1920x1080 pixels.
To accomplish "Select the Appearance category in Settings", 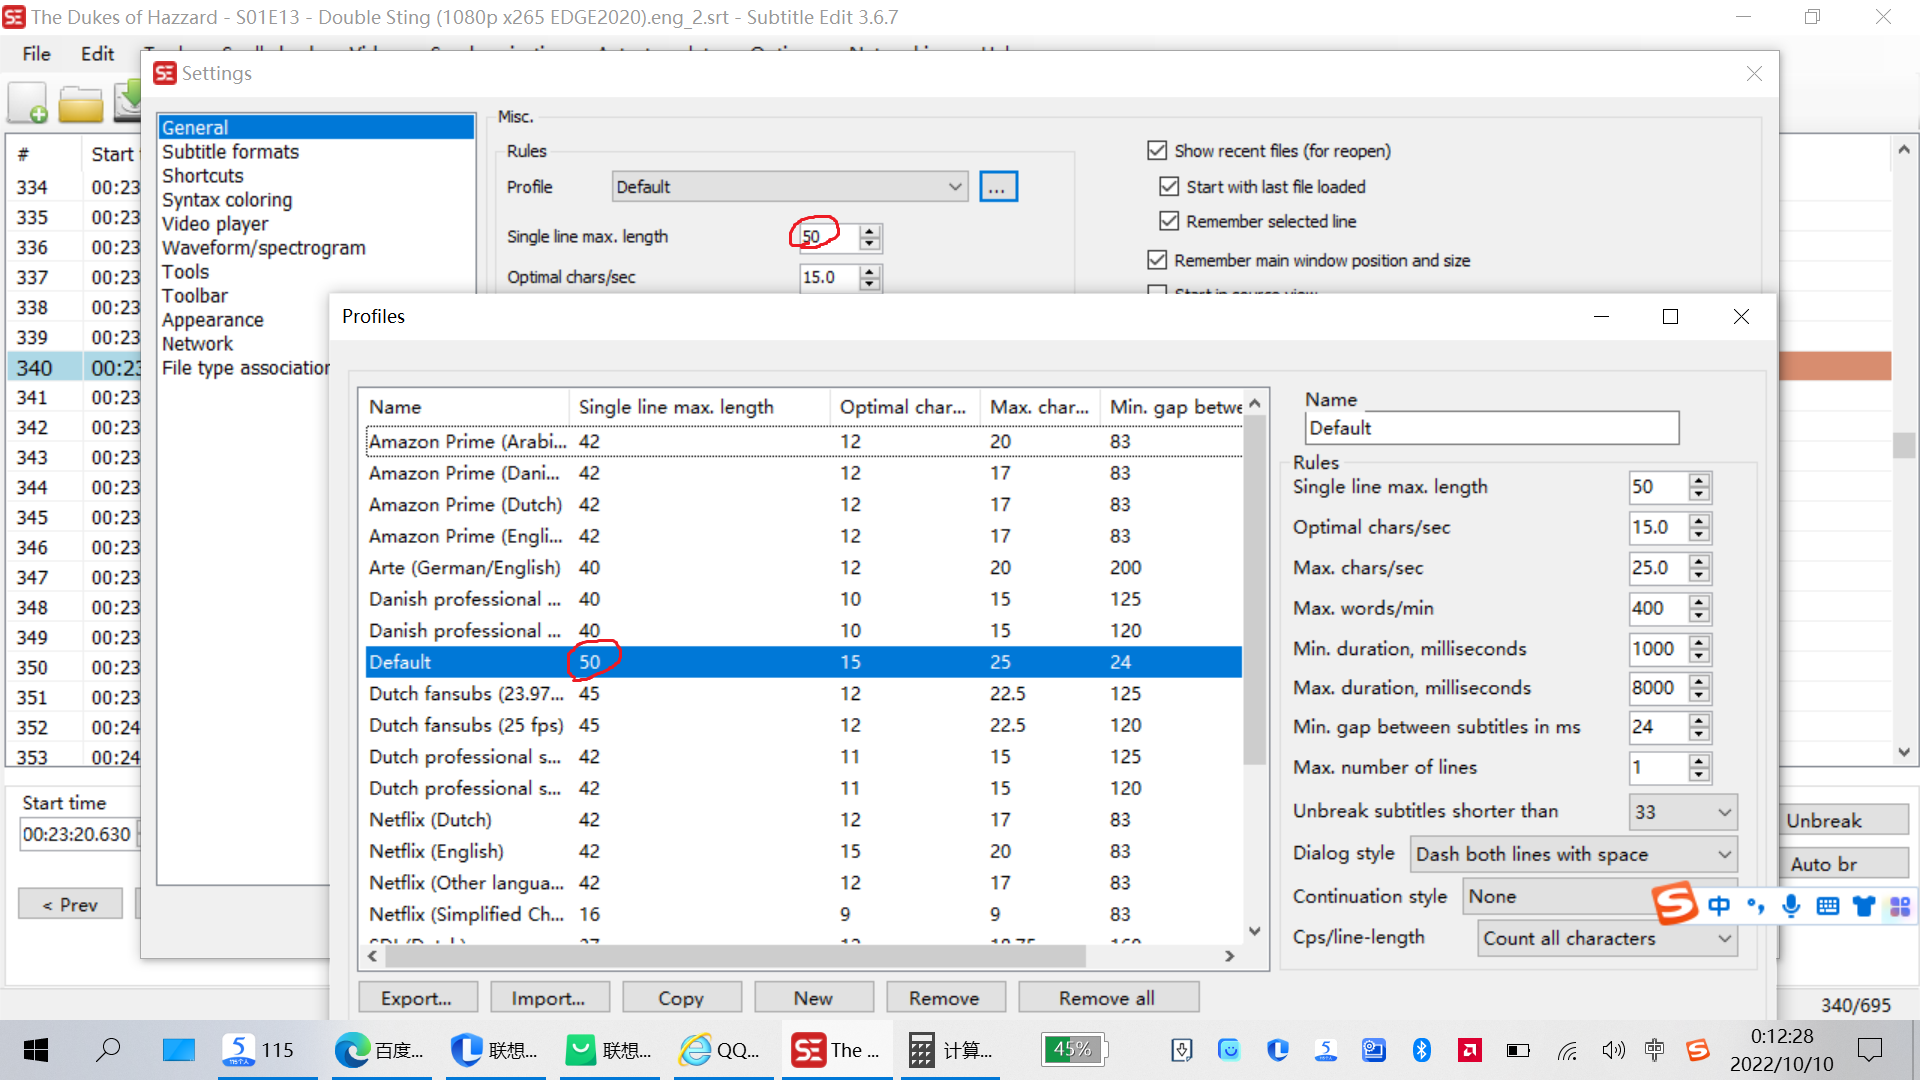I will coord(213,319).
